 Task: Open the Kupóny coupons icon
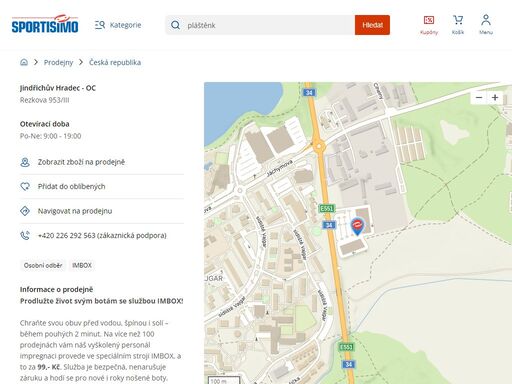[429, 25]
